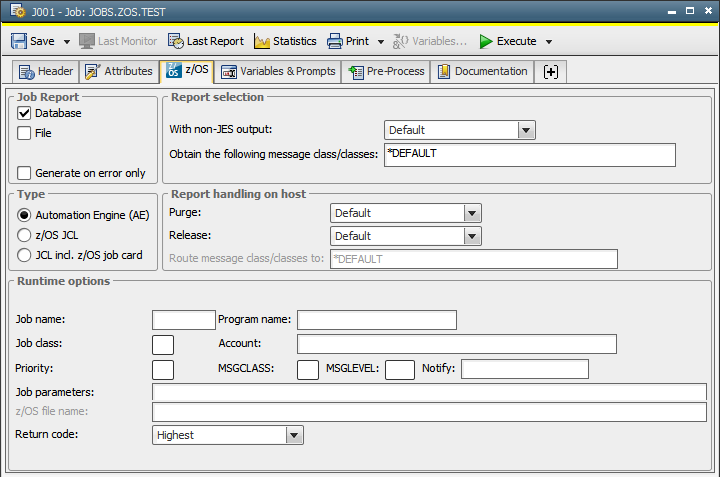Expand the With non-JES output dropdown
The image size is (720, 477).
(x=526, y=130)
